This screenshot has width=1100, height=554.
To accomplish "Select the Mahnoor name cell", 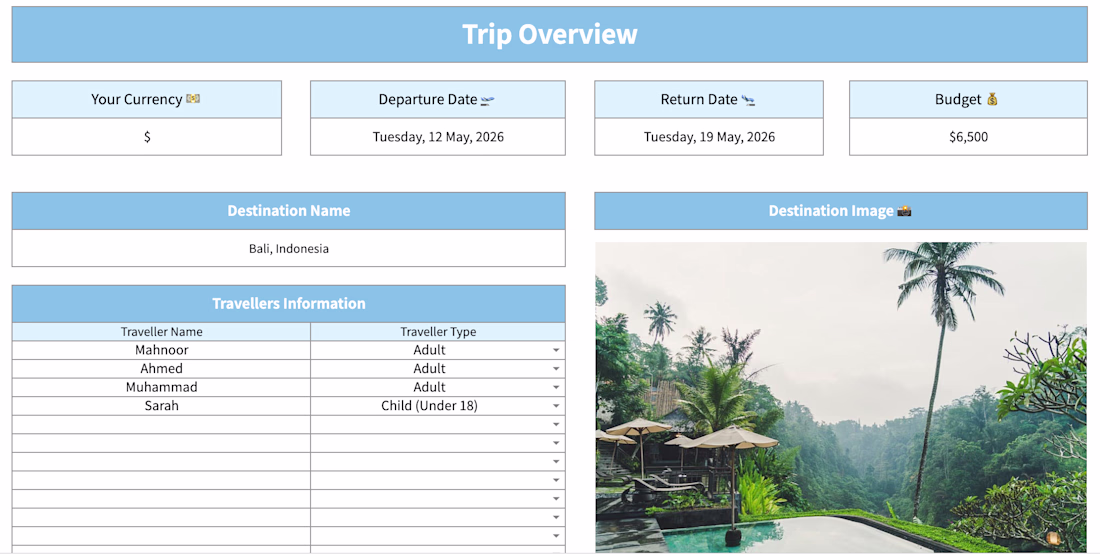I will pos(161,350).
